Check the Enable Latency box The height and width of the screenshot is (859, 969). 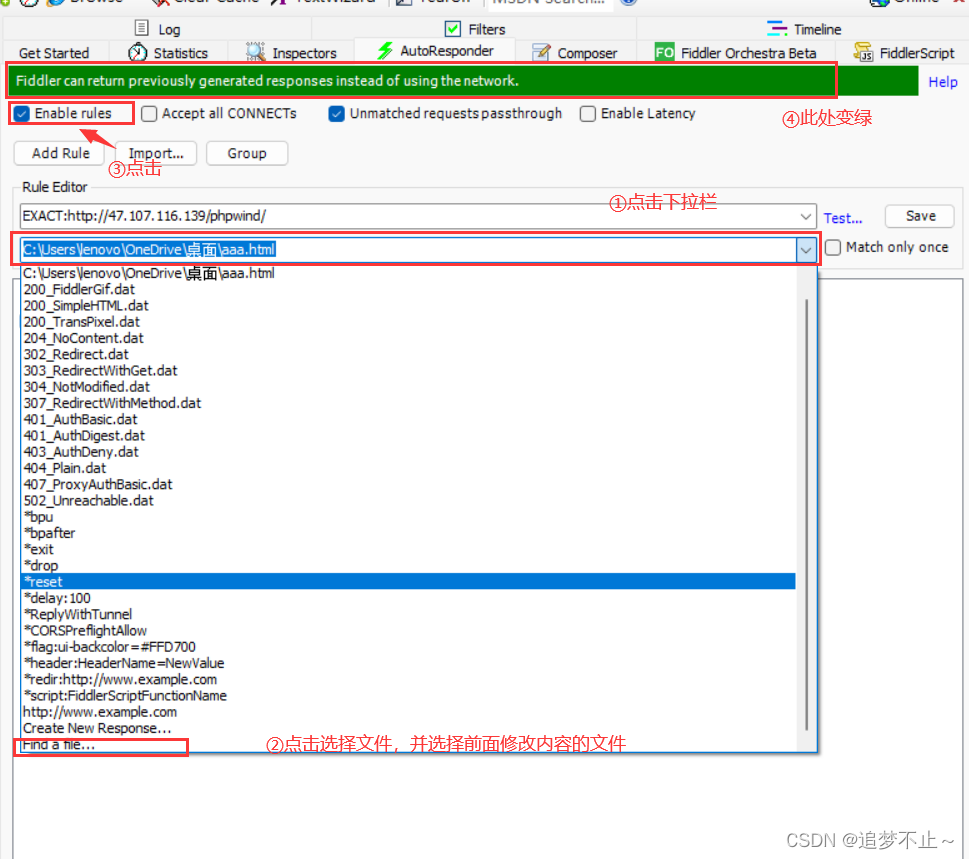tap(588, 113)
